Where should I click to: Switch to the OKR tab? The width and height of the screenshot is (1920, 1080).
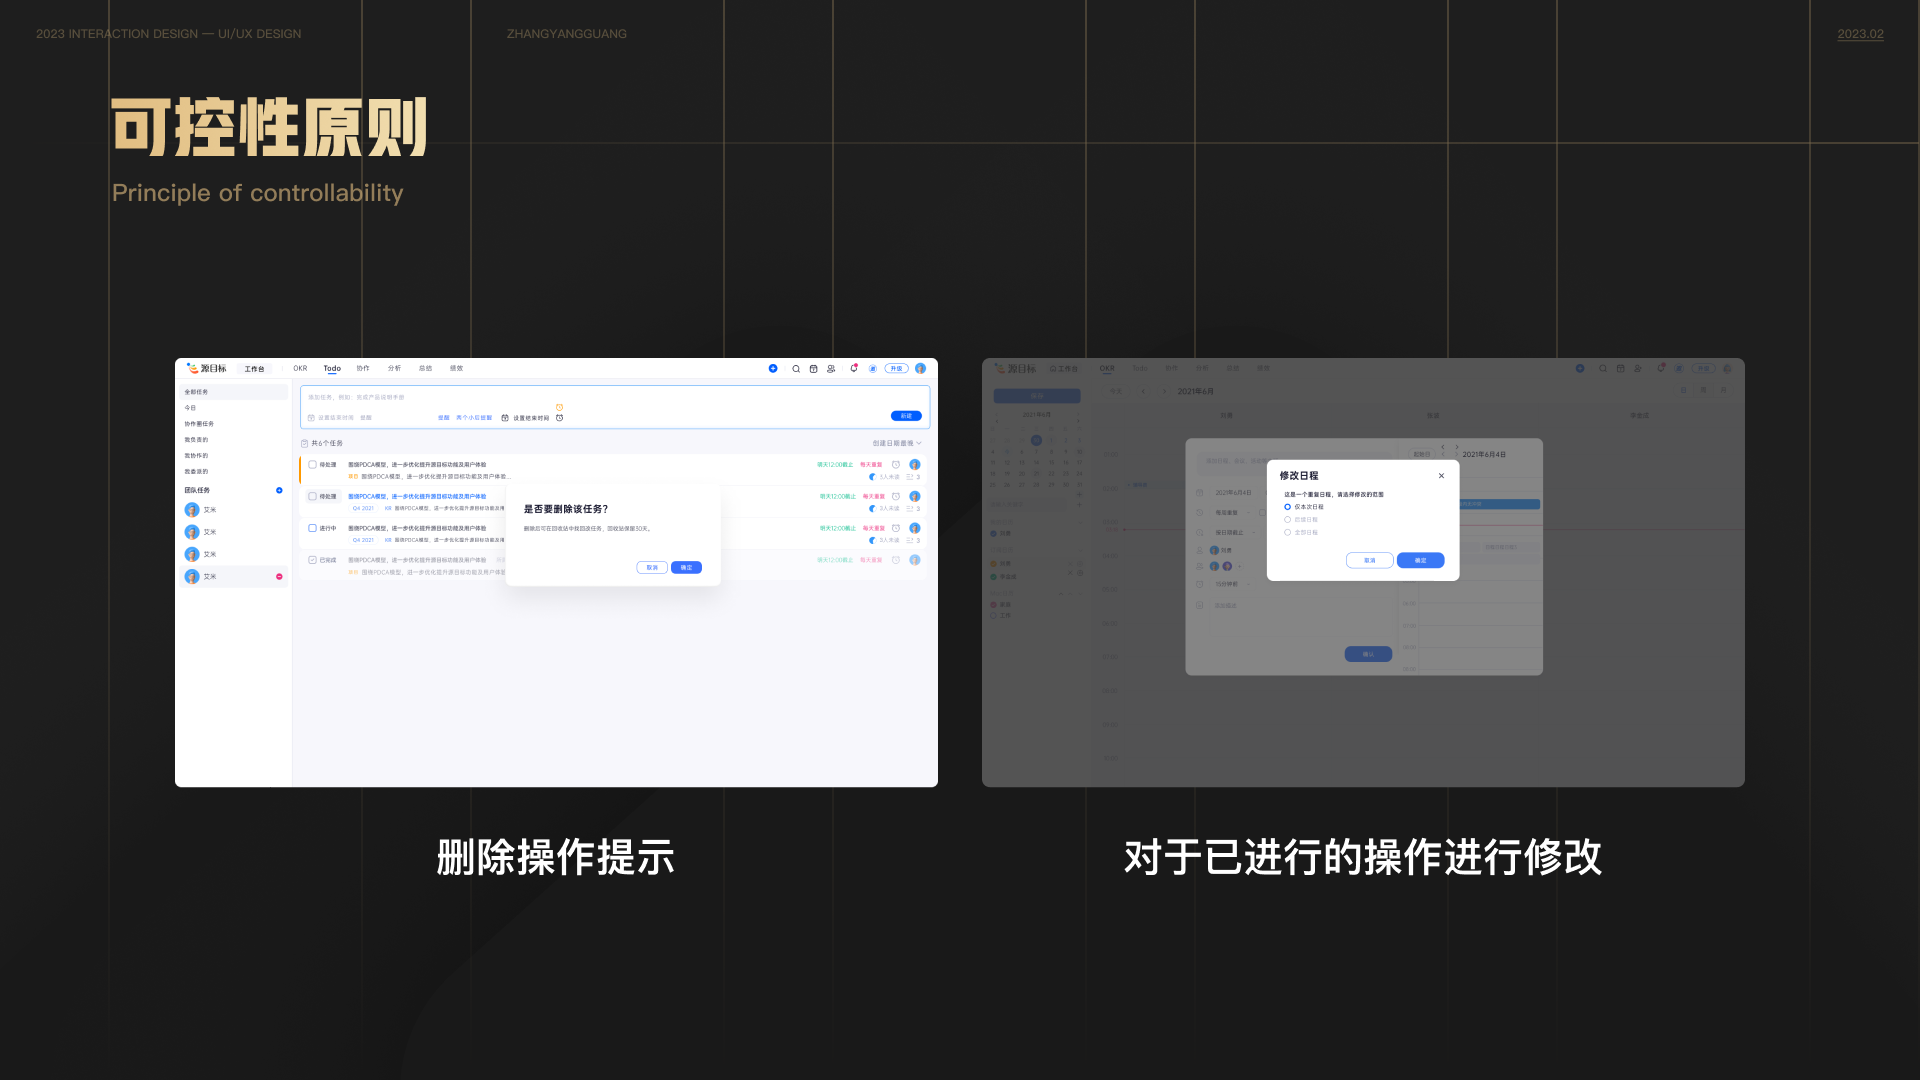[300, 369]
